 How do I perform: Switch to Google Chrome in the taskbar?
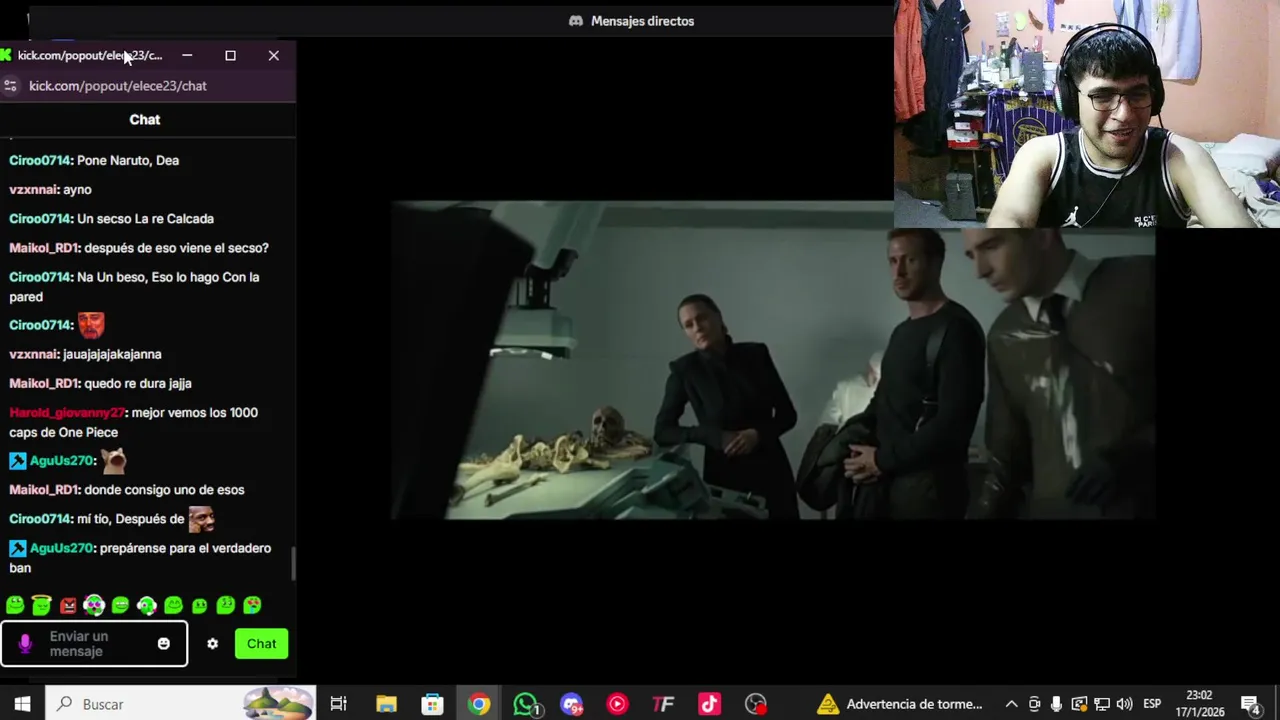[x=479, y=704]
